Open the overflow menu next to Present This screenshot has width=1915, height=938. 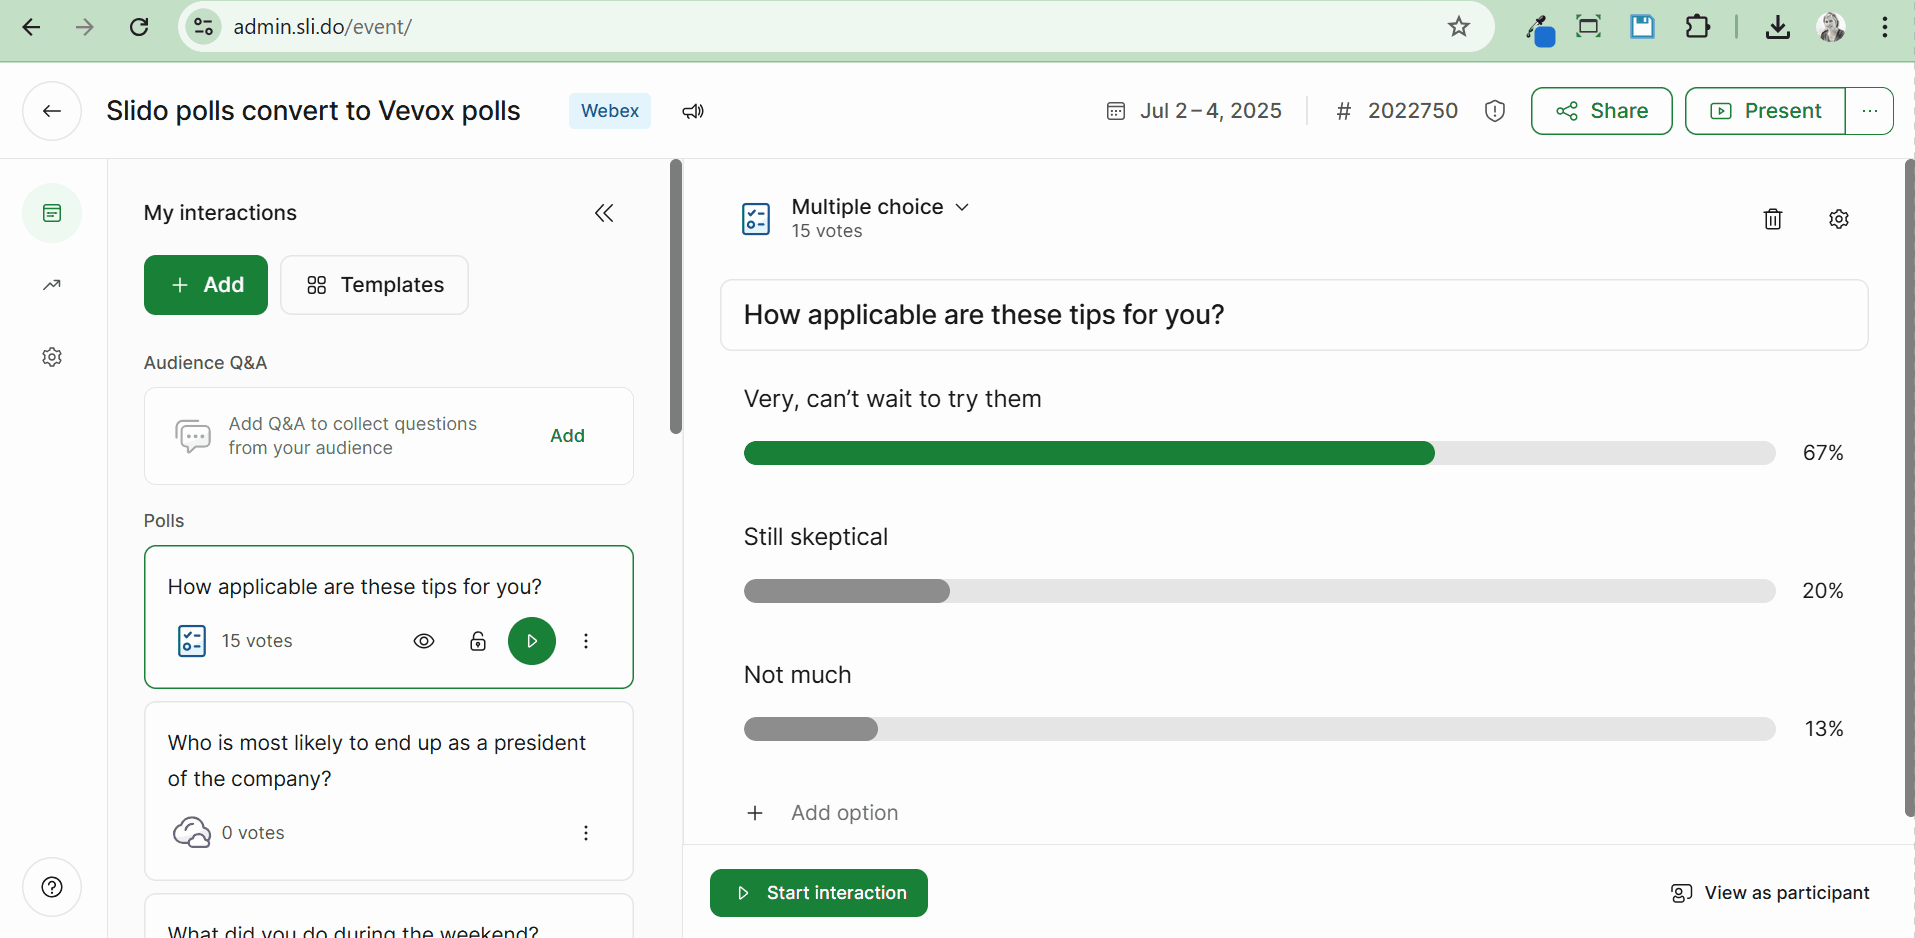(x=1871, y=110)
